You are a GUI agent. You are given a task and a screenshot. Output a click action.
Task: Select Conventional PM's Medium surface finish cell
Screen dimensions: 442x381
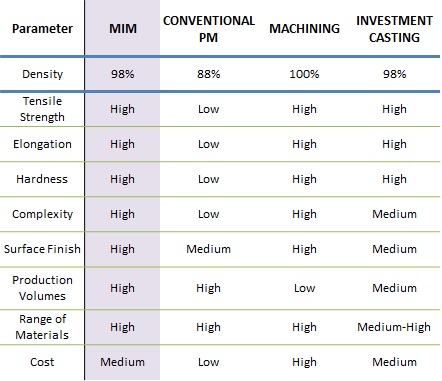209,249
